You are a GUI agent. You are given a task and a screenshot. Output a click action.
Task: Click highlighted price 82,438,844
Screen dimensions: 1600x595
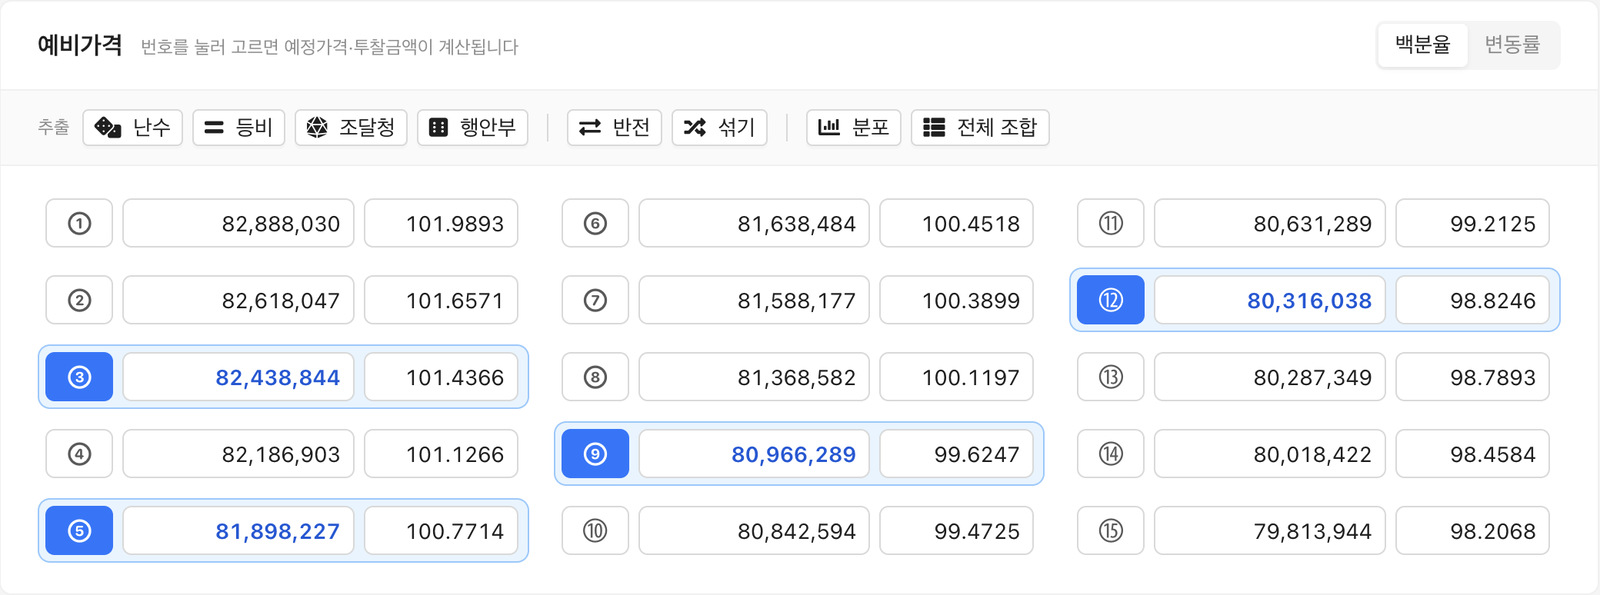pos(239,377)
